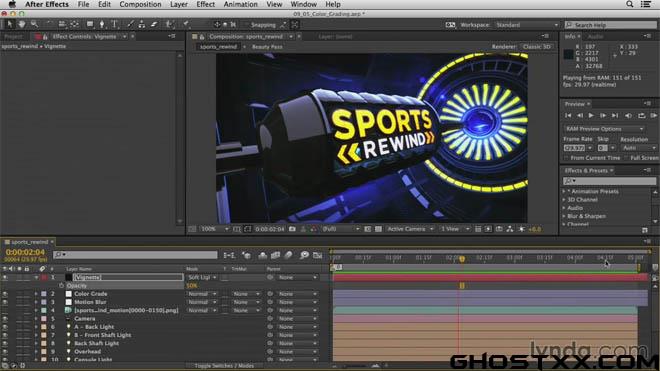Image resolution: width=660 pixels, height=371 pixels.
Task: Click the current time indicator in timeline
Action: (462, 259)
